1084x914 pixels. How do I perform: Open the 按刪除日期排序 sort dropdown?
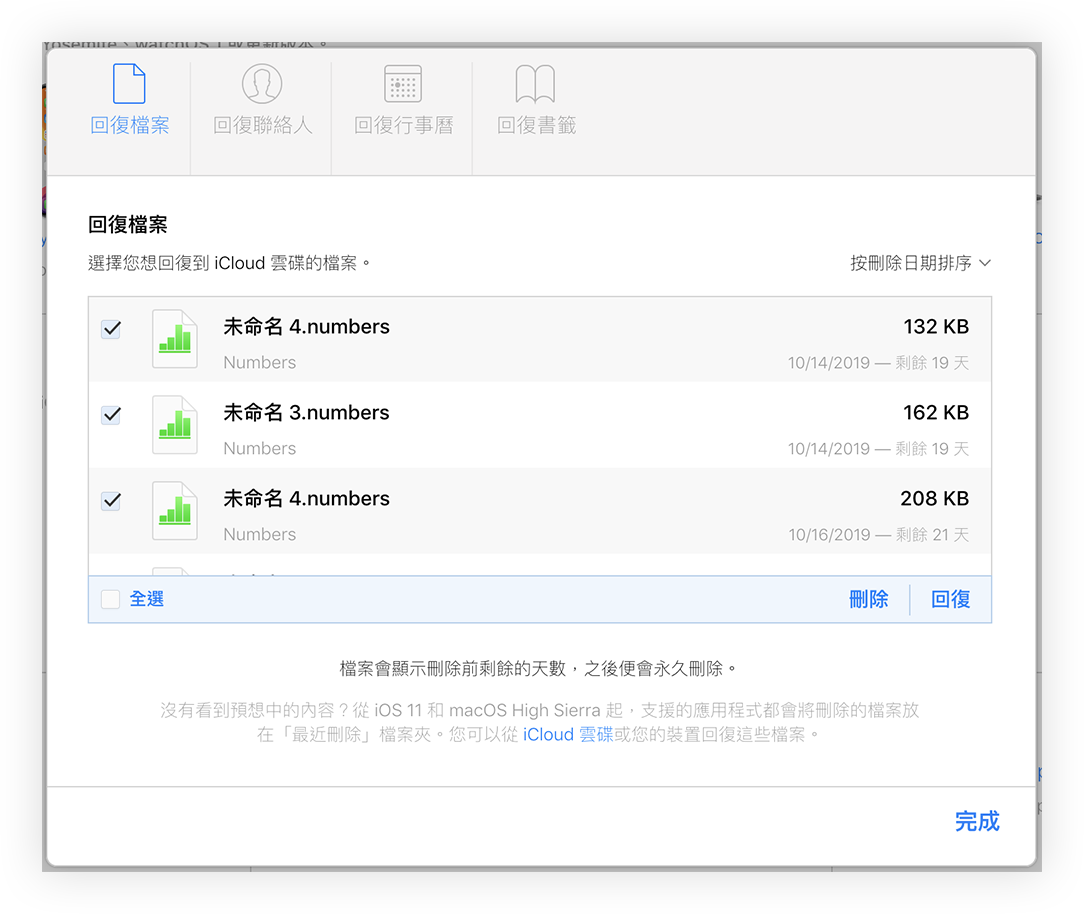(x=920, y=263)
